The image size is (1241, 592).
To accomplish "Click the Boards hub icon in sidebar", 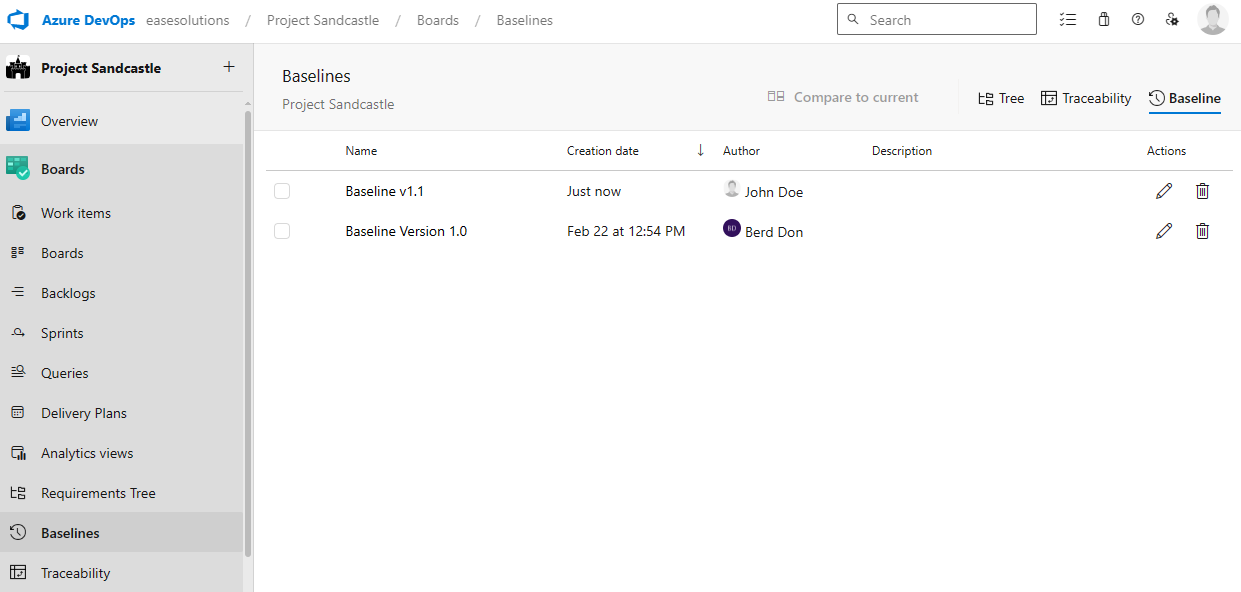I will (x=18, y=168).
